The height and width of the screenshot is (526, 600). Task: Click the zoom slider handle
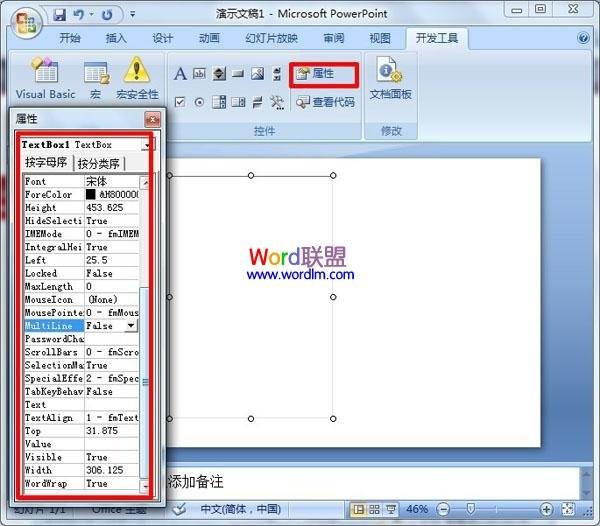pyautogui.click(x=471, y=509)
